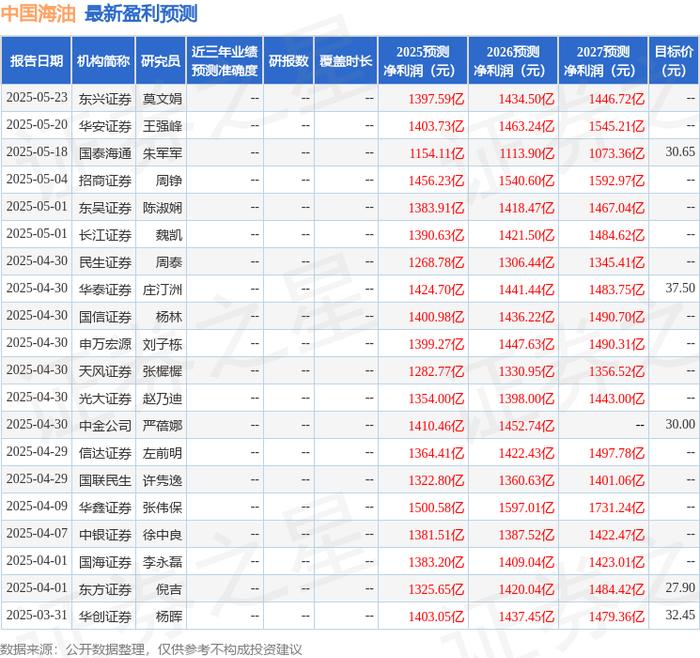This screenshot has height=658, width=700.
Task: Click the 近三年业绩预测准确度 column header
Action: (225, 61)
